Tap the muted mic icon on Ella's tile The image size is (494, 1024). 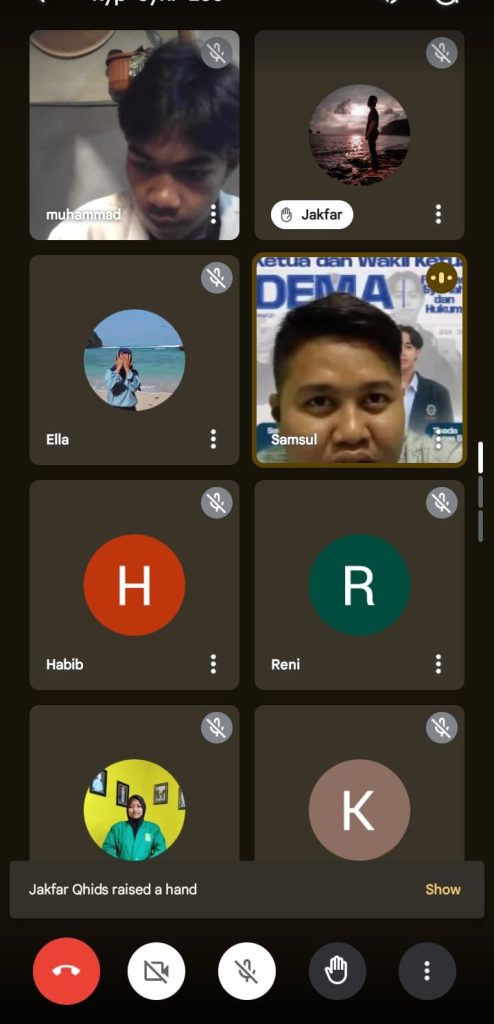(216, 278)
